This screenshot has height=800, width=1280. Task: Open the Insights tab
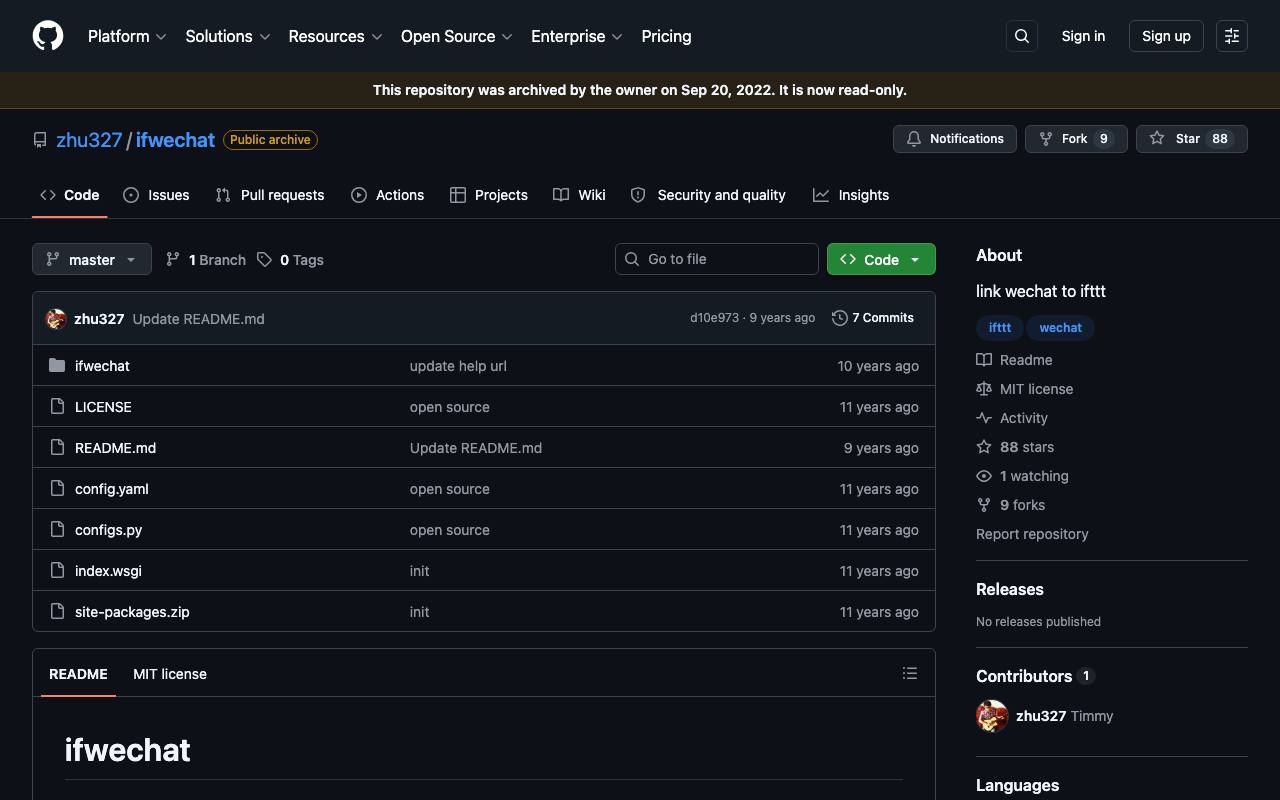[x=851, y=195]
